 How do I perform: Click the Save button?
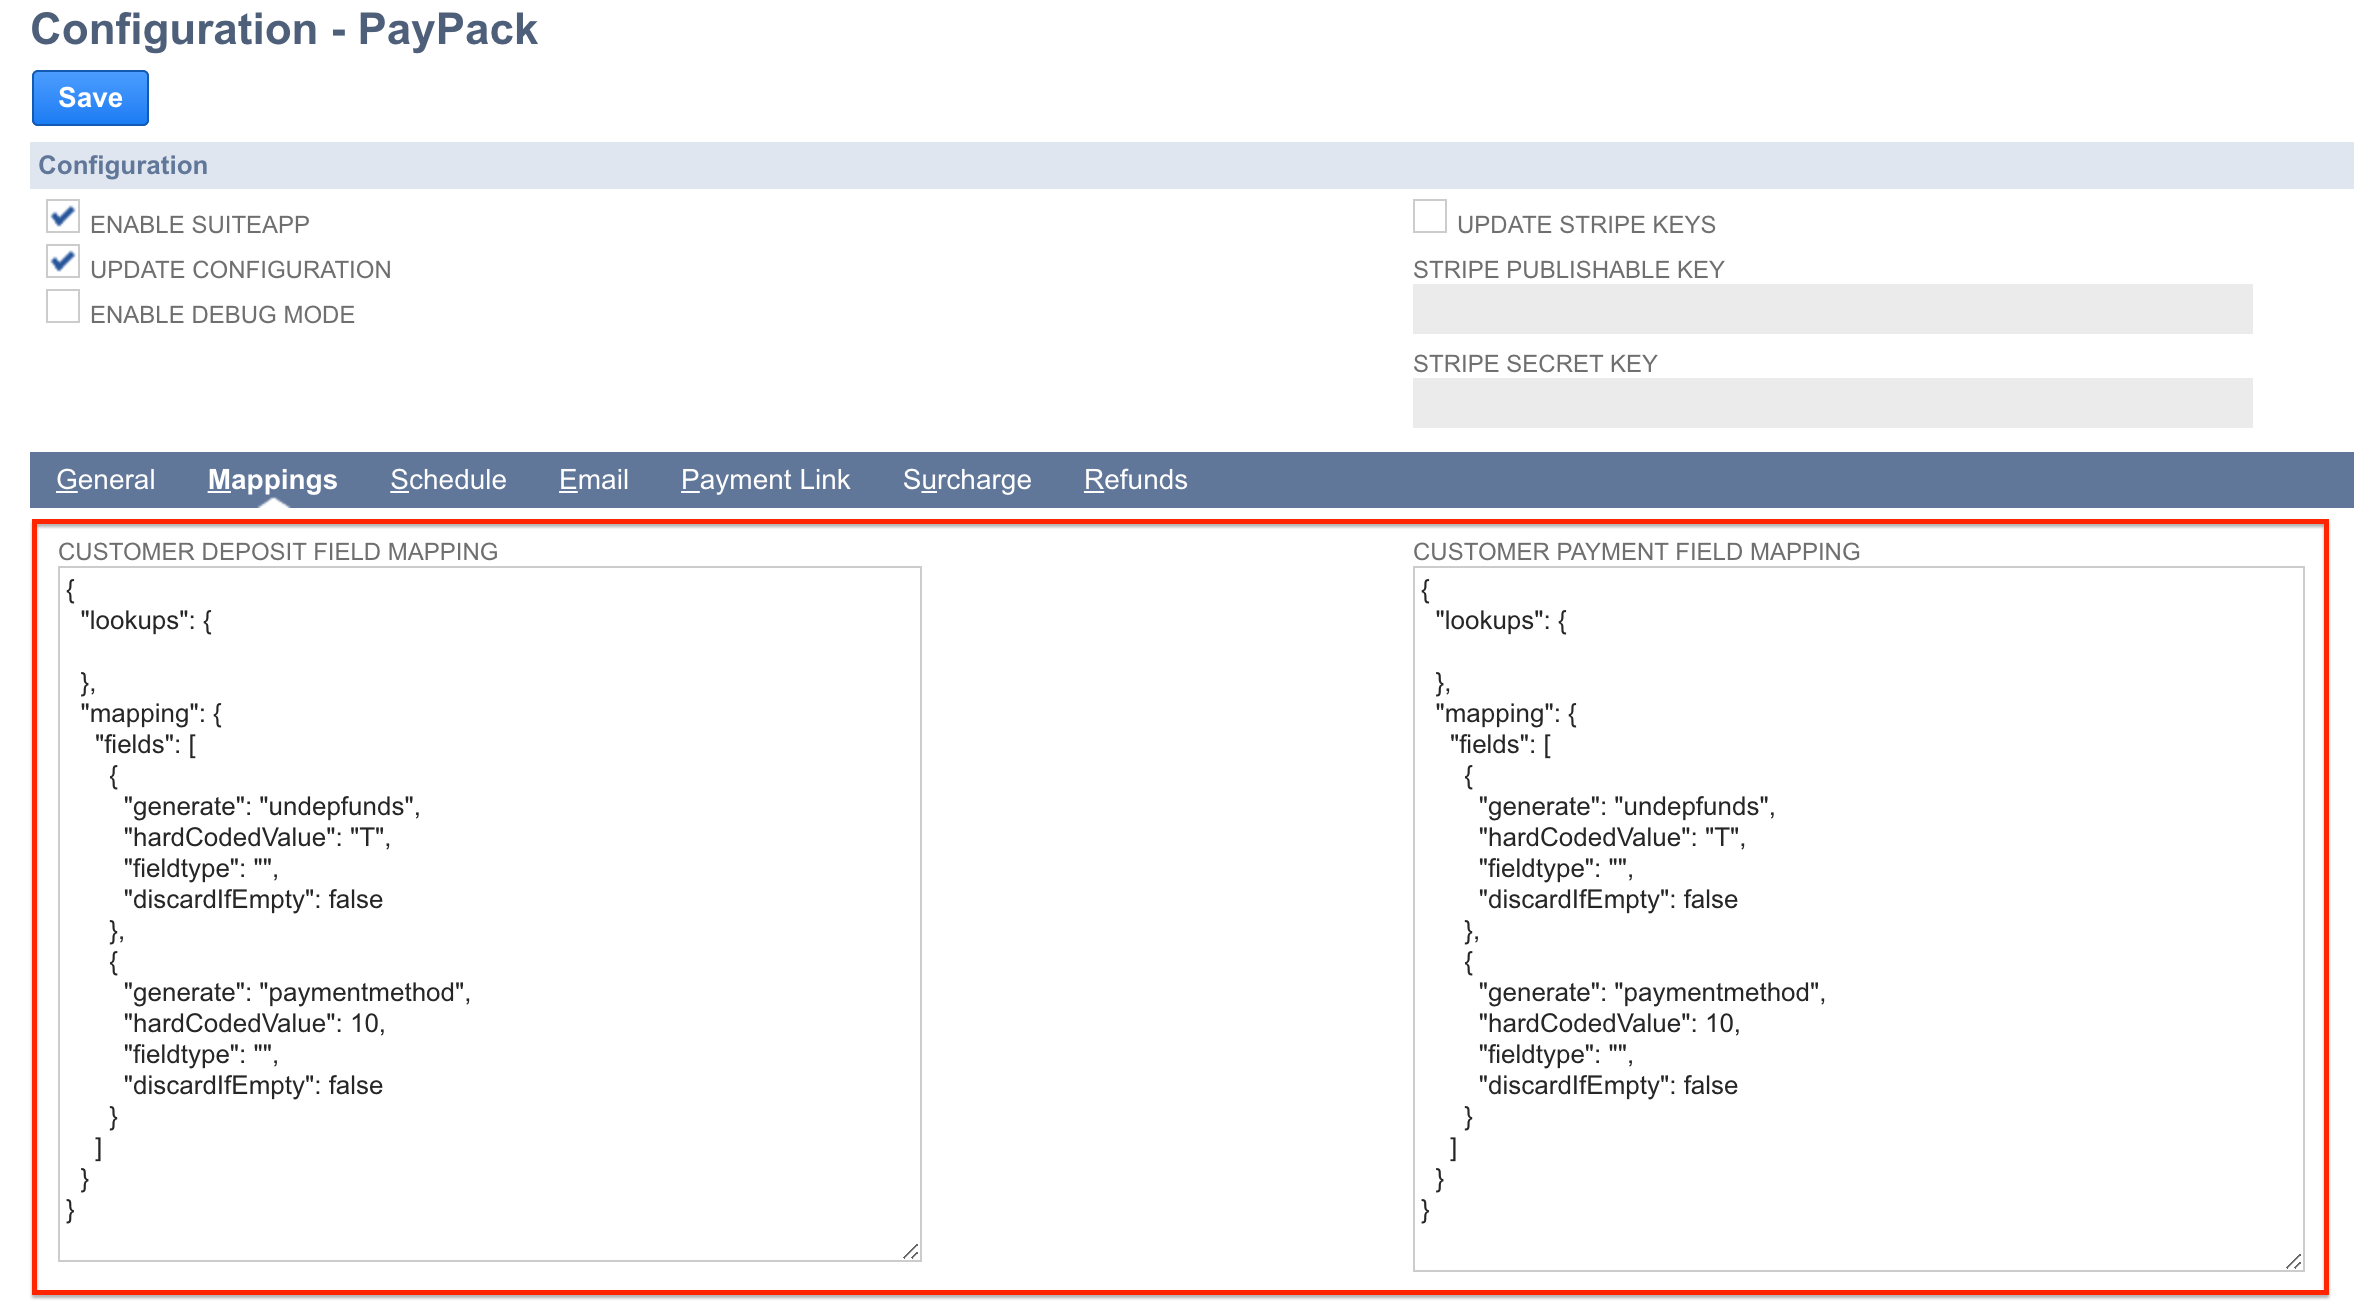tap(89, 97)
